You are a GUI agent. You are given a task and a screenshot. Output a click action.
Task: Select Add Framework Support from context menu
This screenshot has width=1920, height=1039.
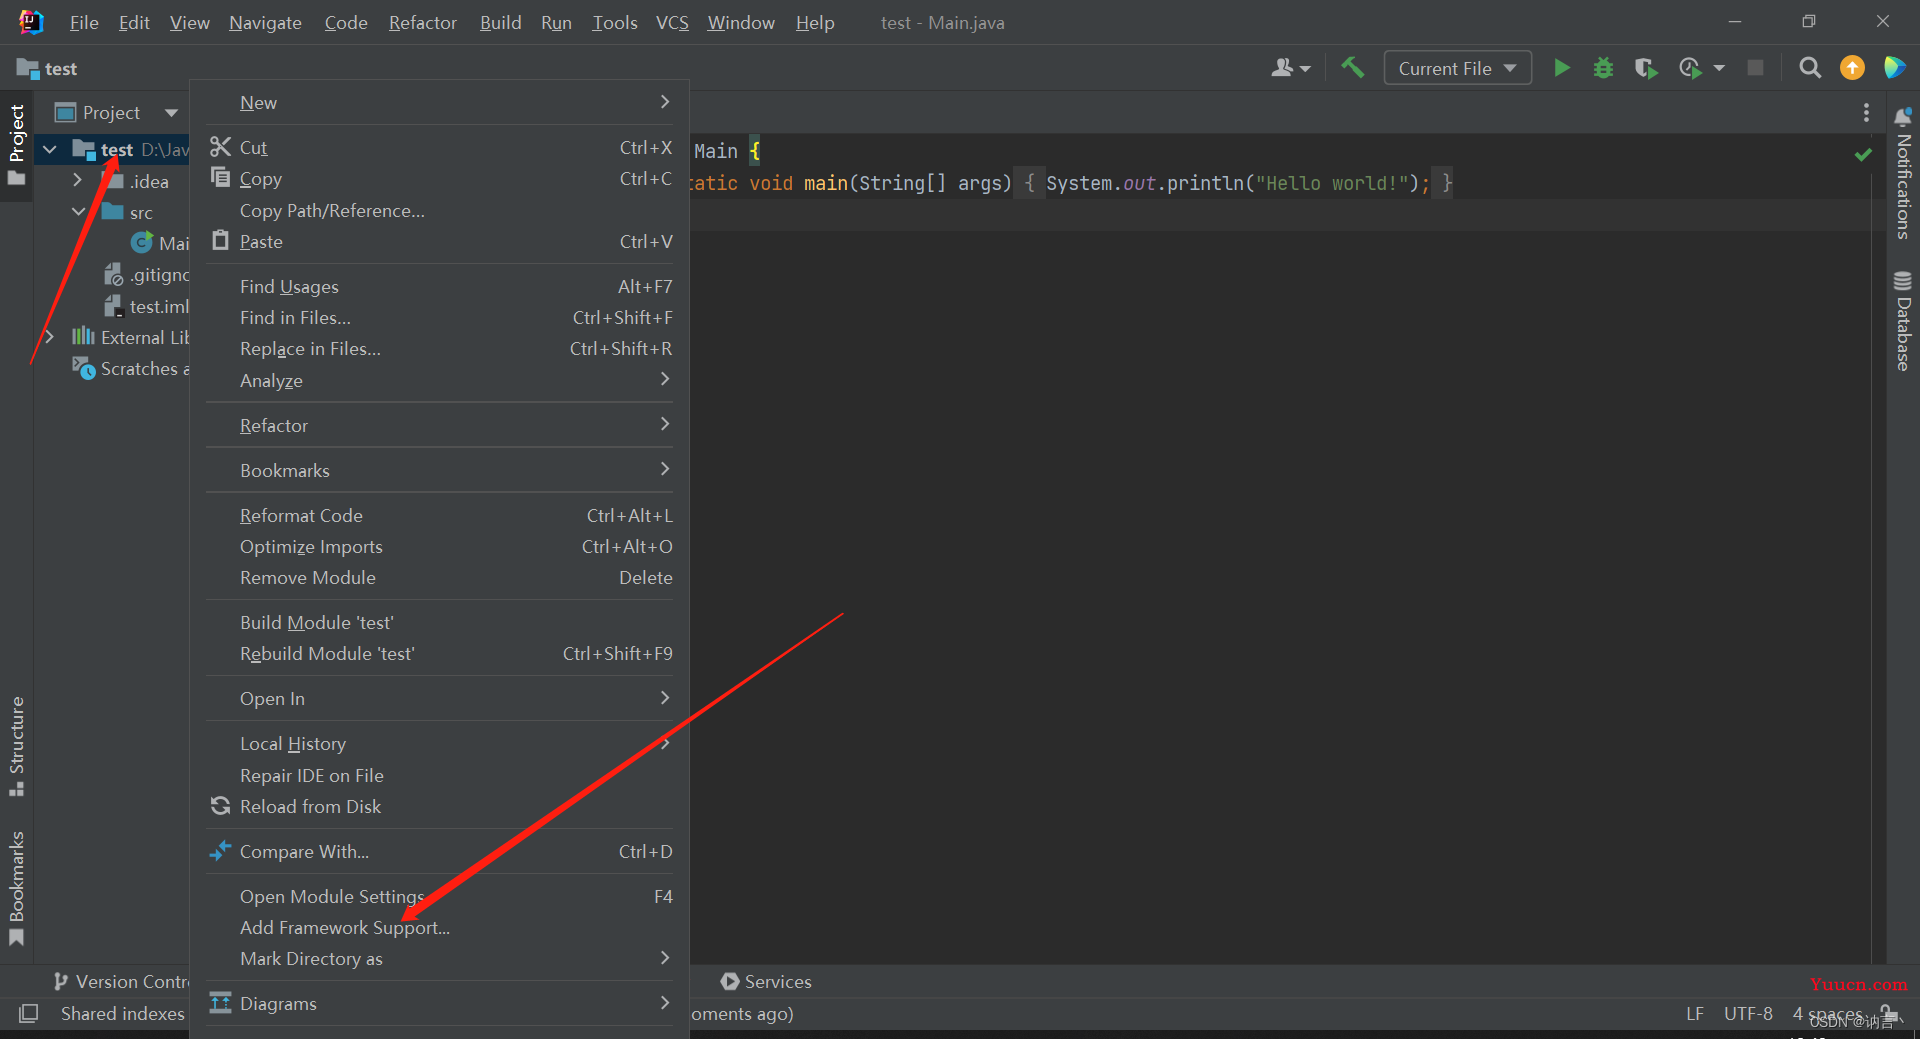tap(345, 928)
